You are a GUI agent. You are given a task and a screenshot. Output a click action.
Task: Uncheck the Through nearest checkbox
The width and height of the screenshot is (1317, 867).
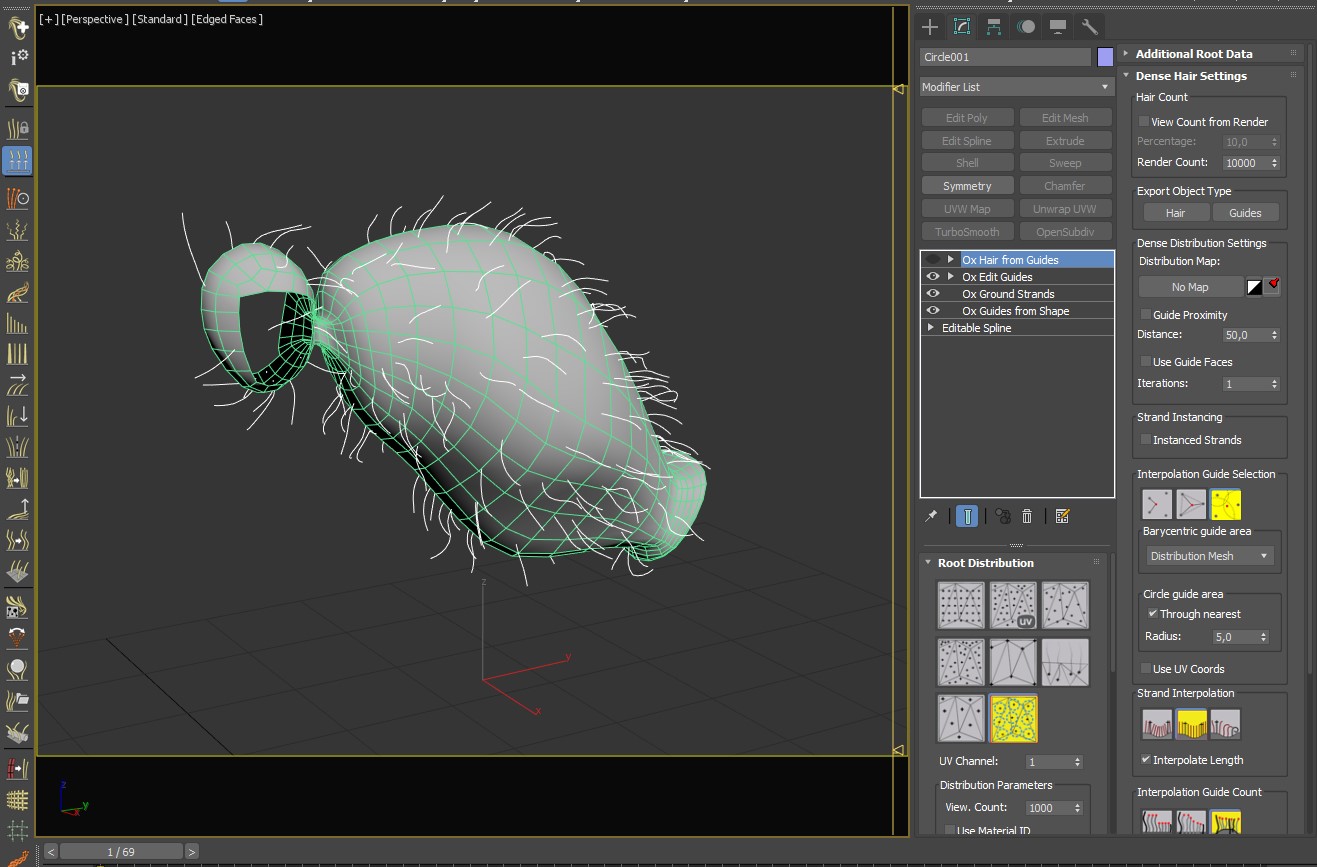pyautogui.click(x=1152, y=614)
